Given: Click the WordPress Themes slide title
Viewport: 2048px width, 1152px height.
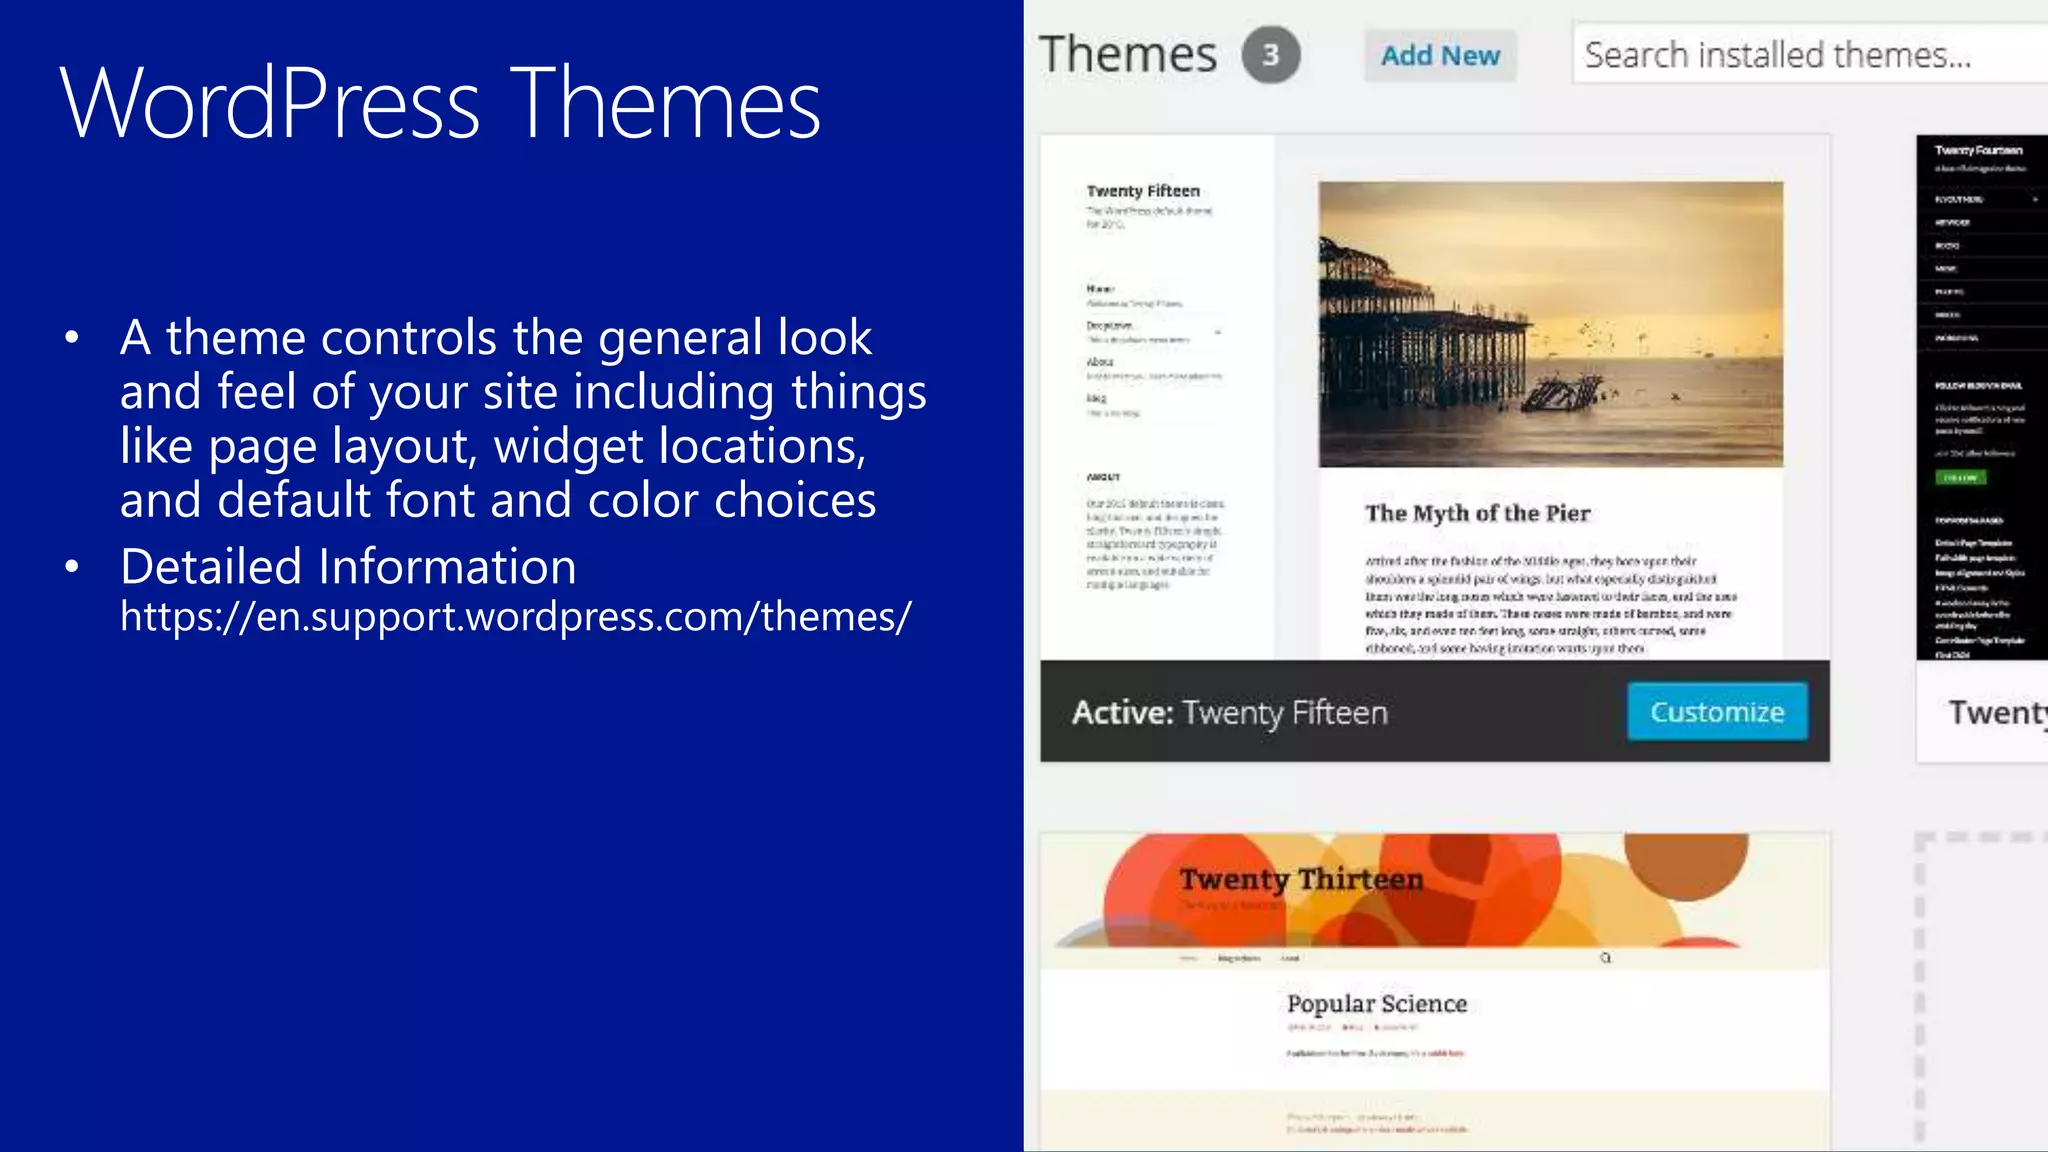Looking at the screenshot, I should (440, 103).
